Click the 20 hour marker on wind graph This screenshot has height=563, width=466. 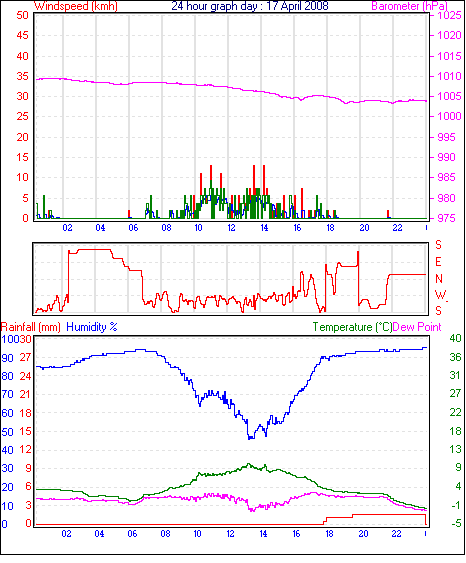364,228
